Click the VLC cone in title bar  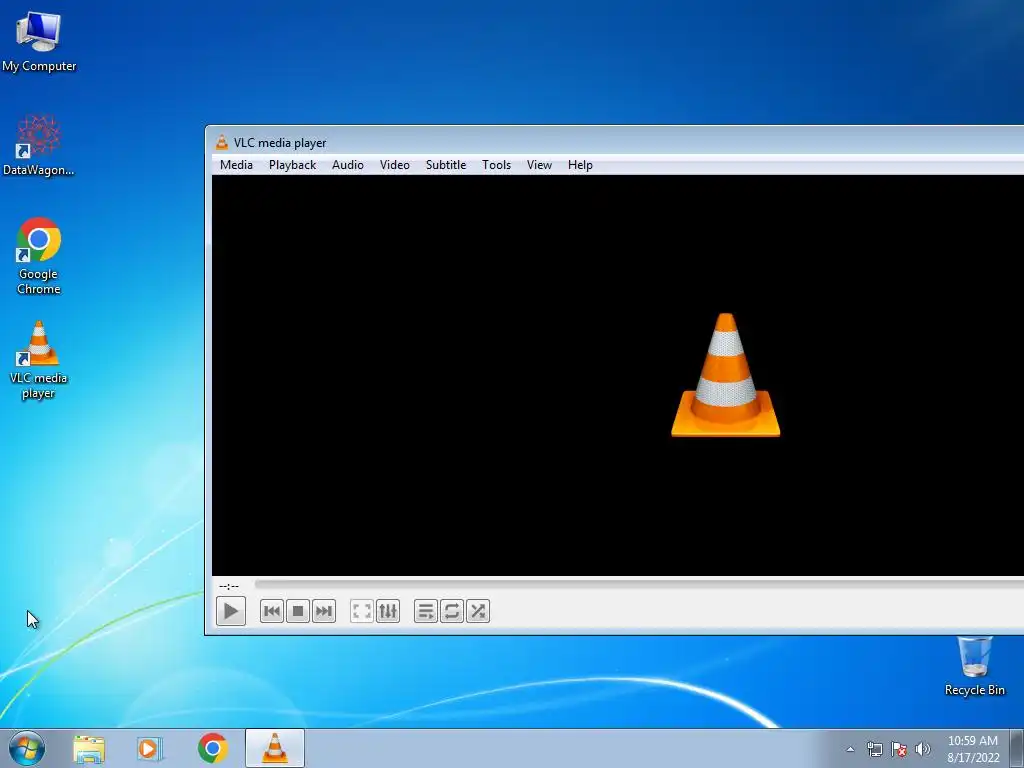coord(222,142)
